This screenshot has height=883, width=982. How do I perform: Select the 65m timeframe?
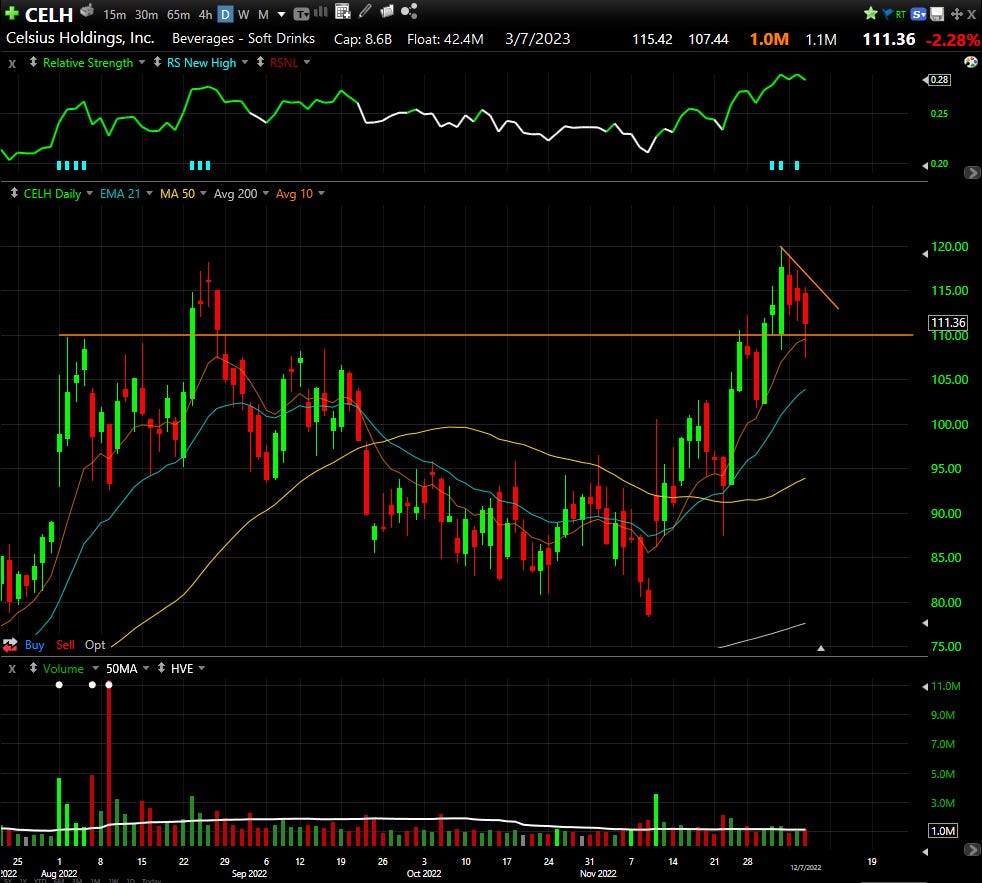pyautogui.click(x=178, y=14)
